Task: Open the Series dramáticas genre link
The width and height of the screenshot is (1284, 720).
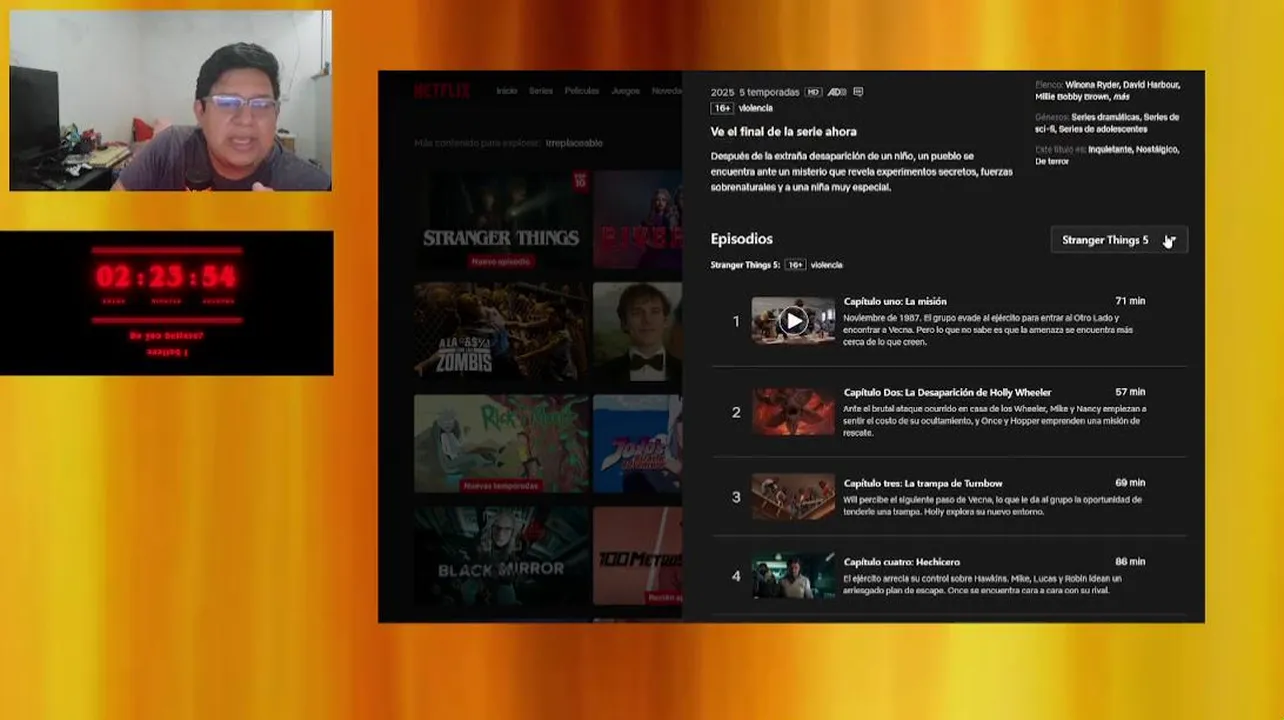Action: (1105, 117)
